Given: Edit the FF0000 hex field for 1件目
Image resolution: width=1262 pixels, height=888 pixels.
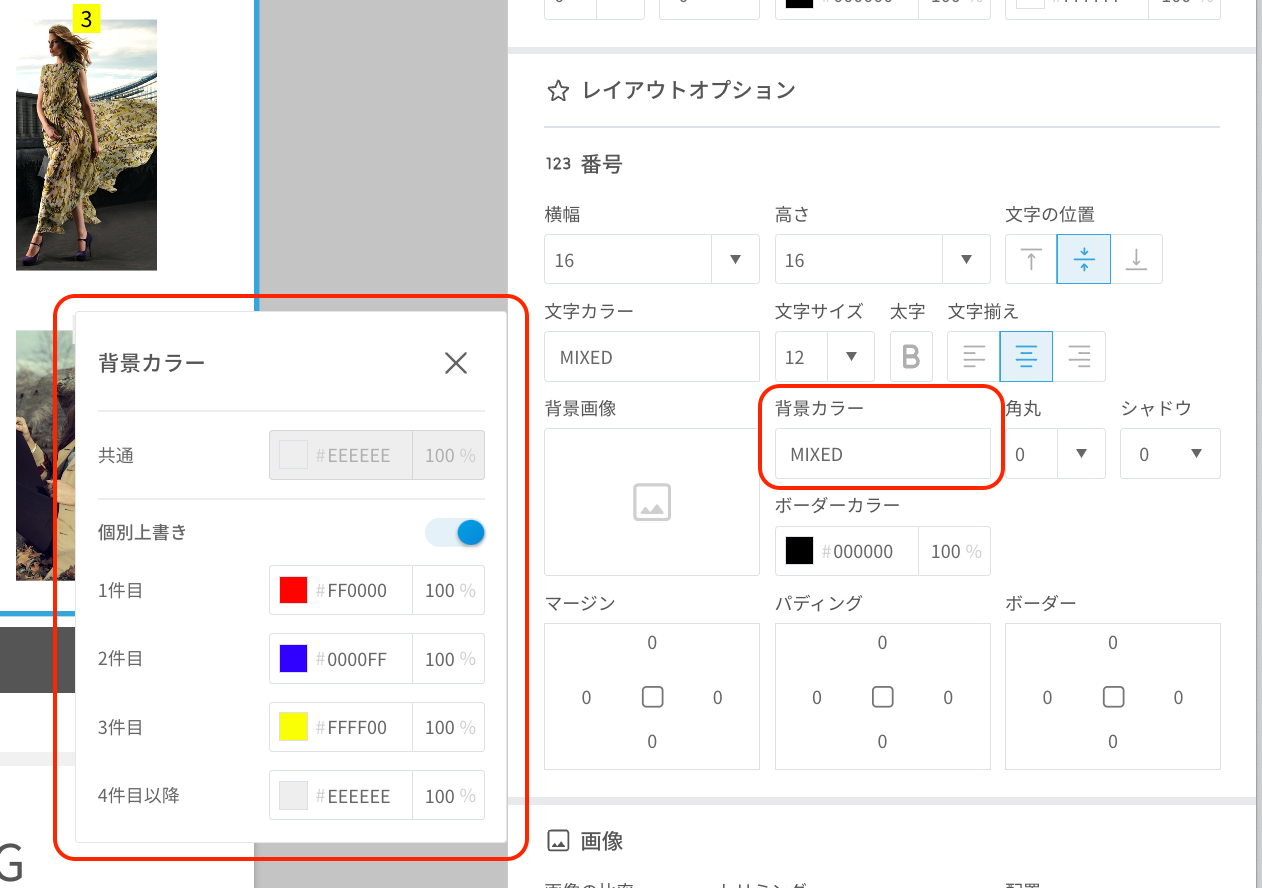Looking at the screenshot, I should click(x=357, y=591).
